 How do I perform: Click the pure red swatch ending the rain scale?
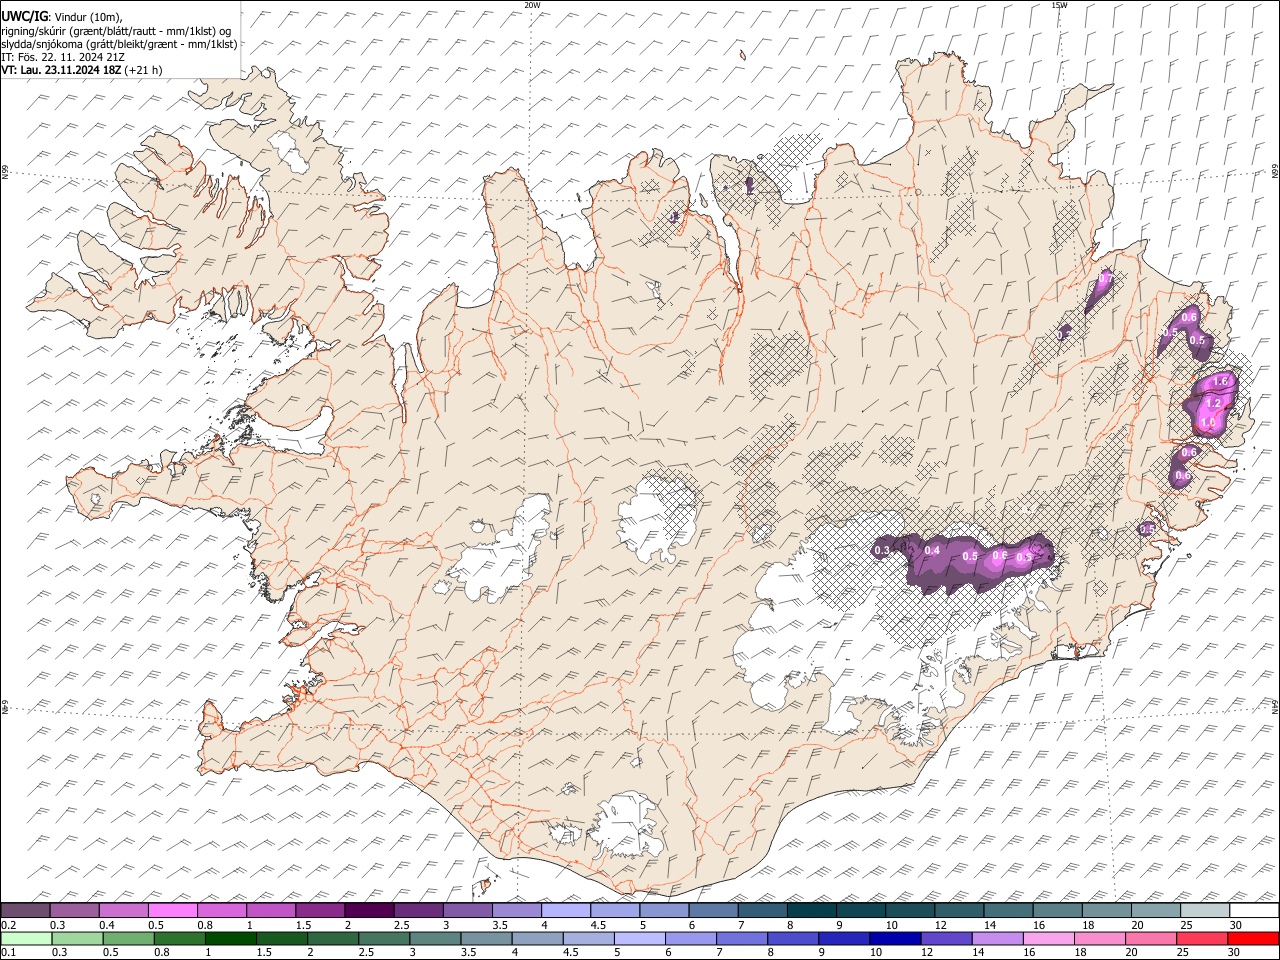pyautogui.click(x=1252, y=939)
